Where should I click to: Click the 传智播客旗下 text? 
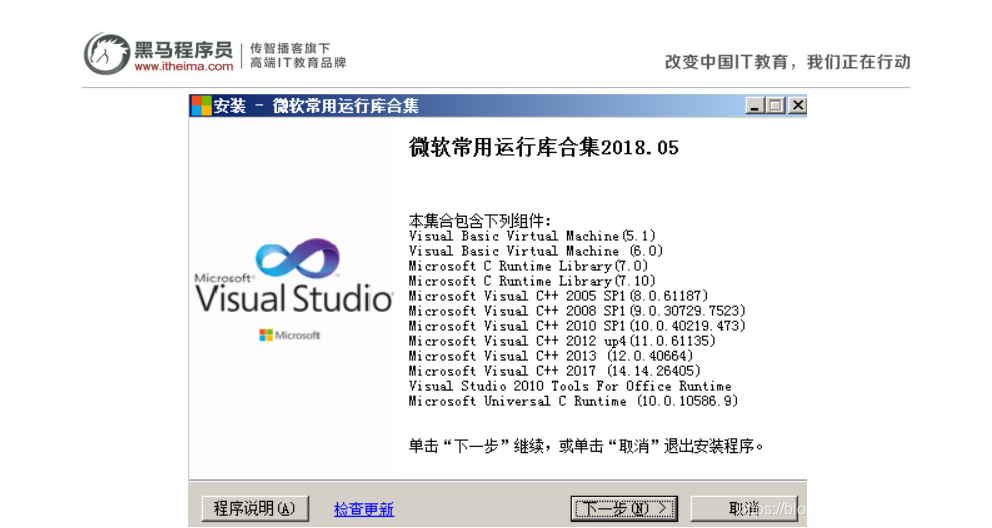pos(290,48)
